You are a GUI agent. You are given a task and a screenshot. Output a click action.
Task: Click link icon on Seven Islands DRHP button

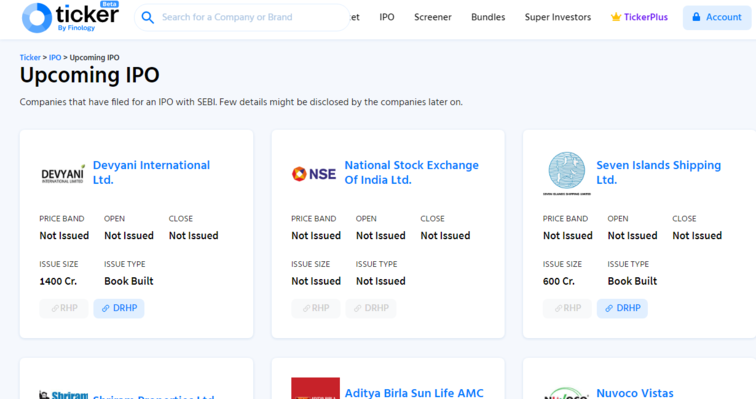pyautogui.click(x=609, y=308)
